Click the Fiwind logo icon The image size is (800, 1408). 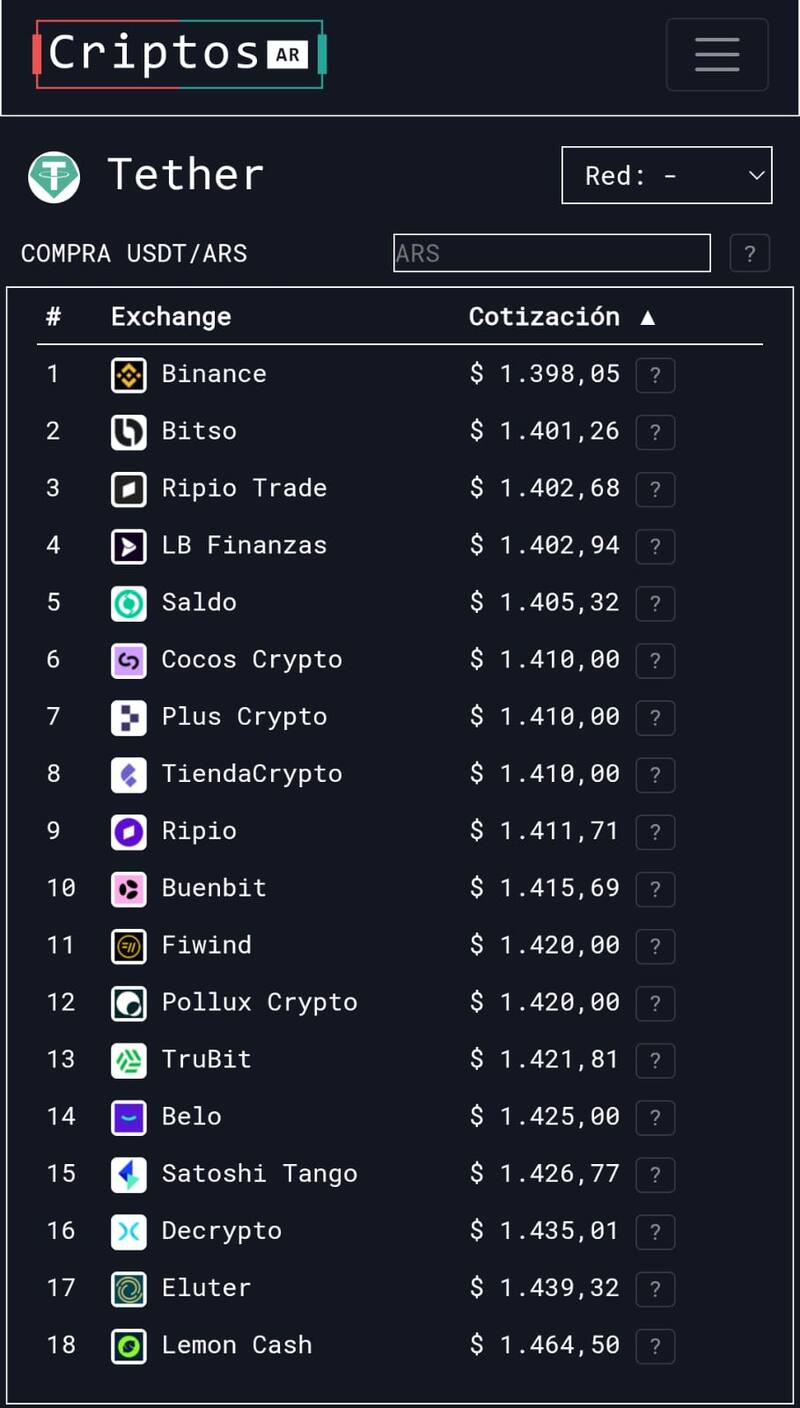(128, 946)
